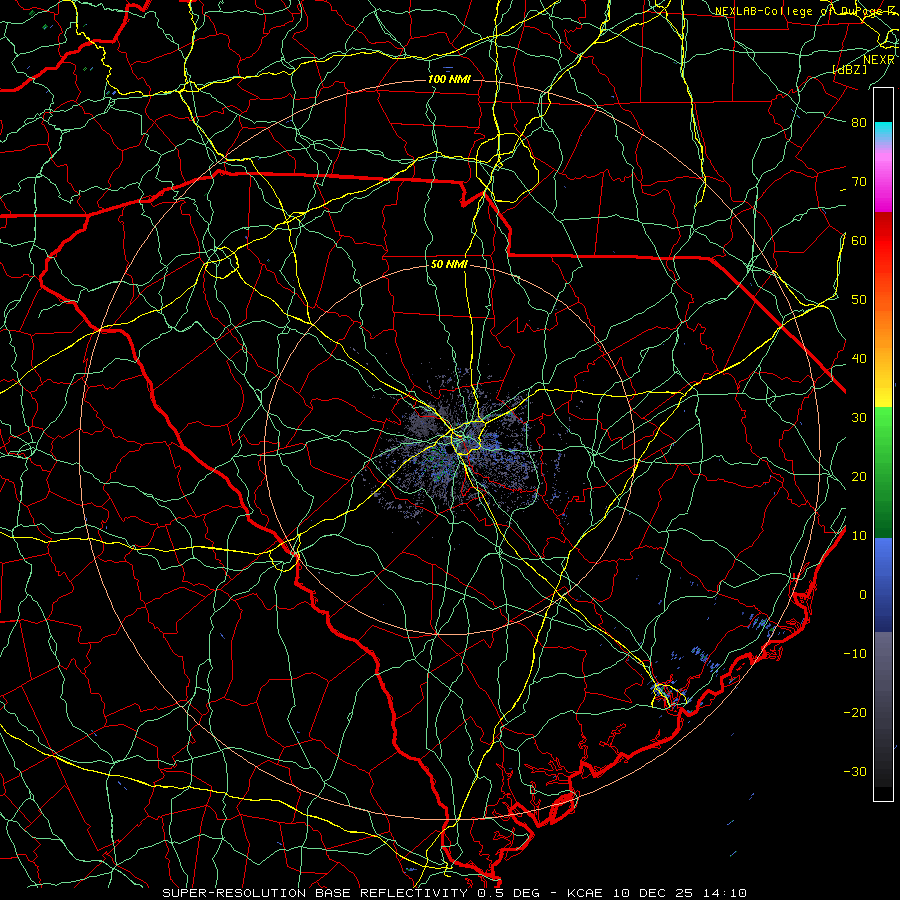The width and height of the screenshot is (900, 900).
Task: Click the 50 NMI range ring label
Action: tap(449, 265)
